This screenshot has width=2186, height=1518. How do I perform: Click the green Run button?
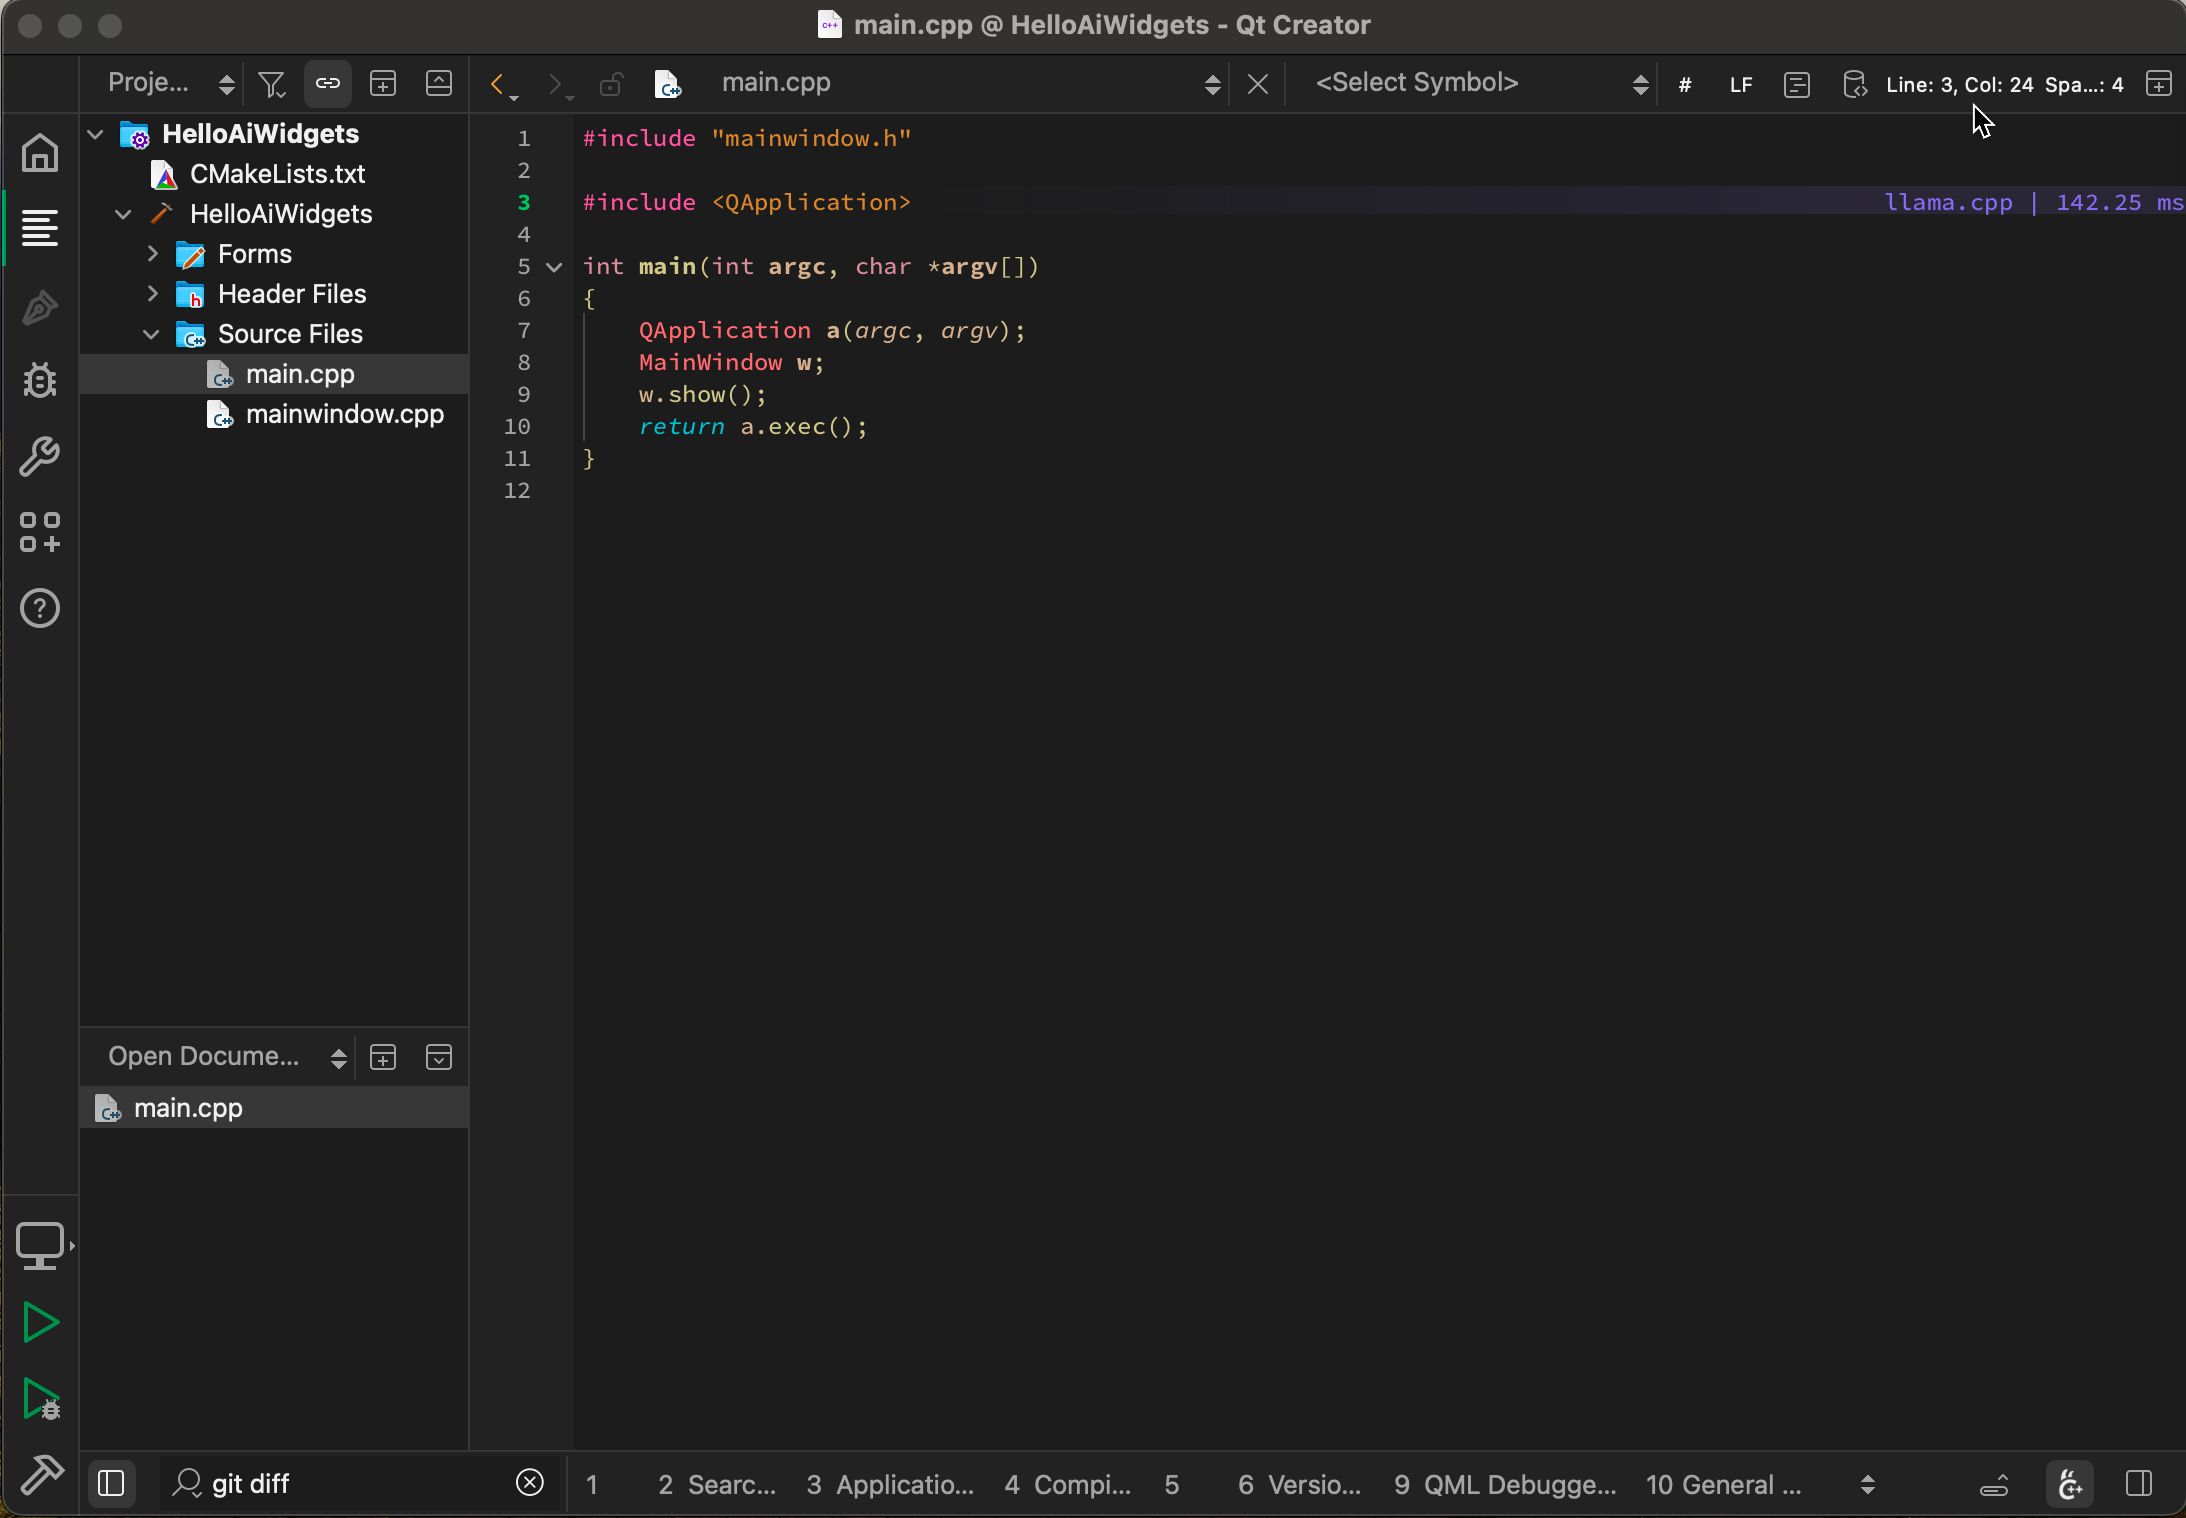(40, 1322)
